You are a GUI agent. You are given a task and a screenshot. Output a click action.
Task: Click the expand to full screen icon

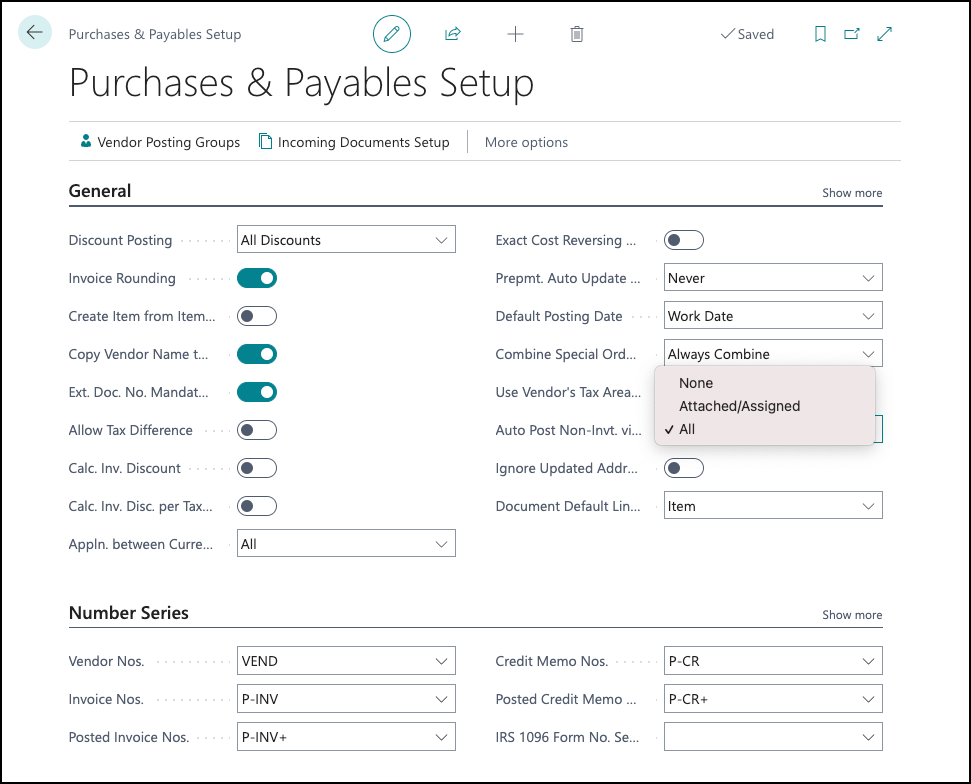[884, 34]
